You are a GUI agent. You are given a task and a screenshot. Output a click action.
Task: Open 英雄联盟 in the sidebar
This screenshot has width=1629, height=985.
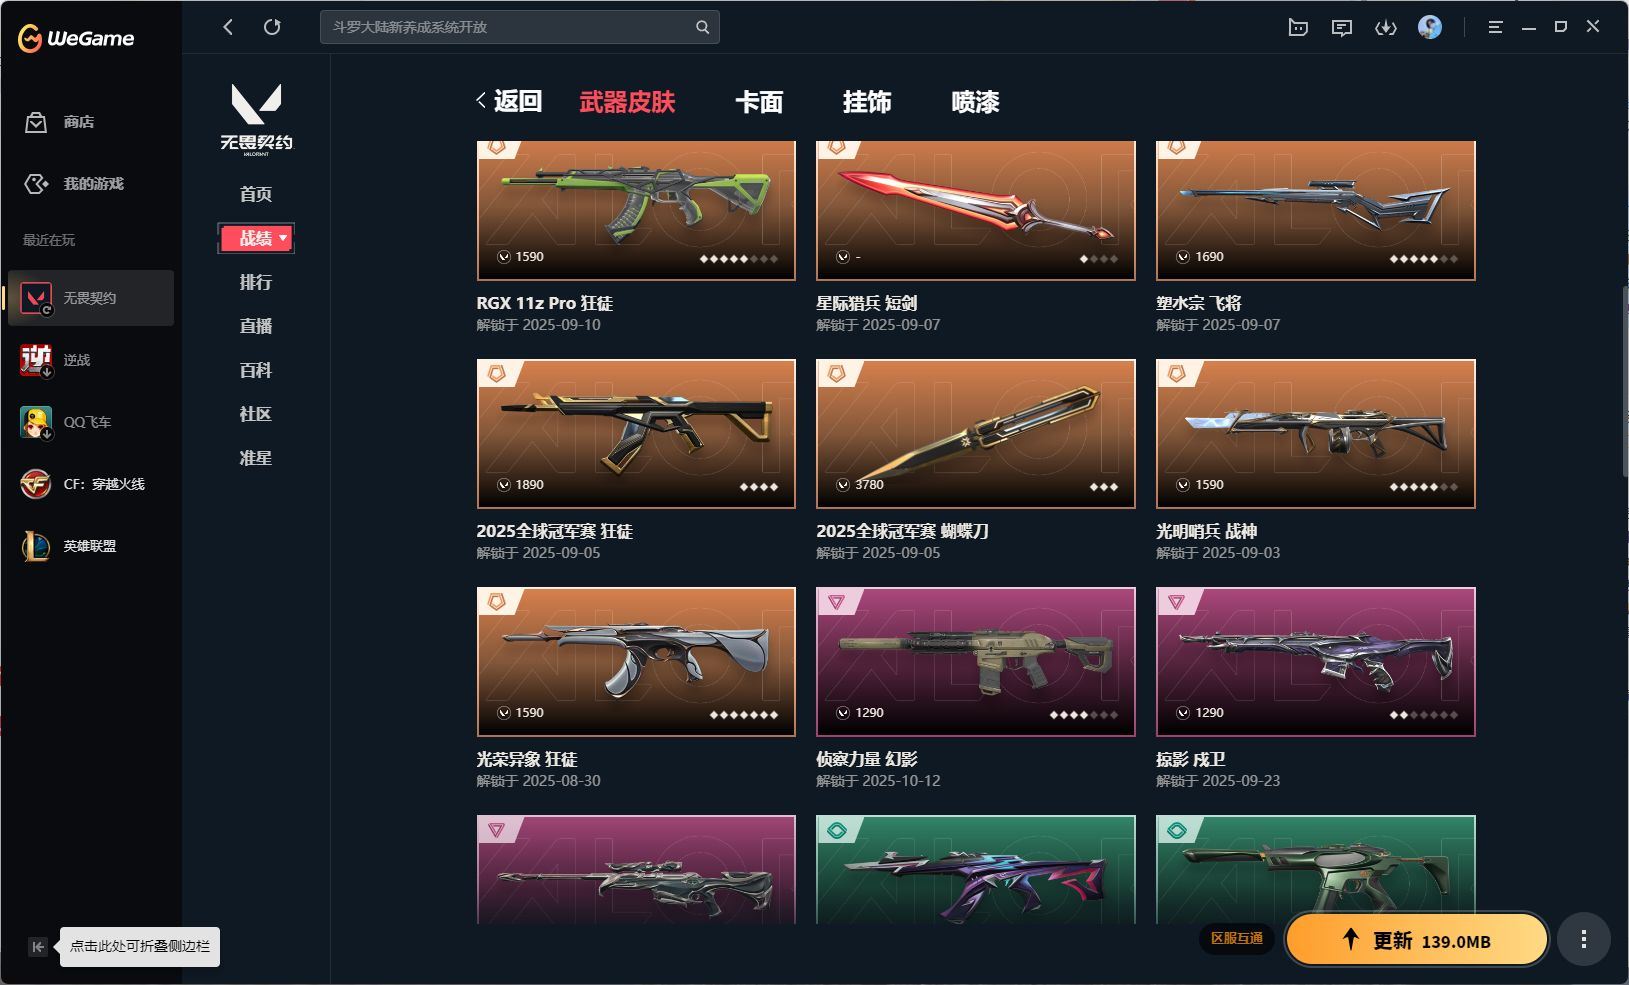click(91, 546)
